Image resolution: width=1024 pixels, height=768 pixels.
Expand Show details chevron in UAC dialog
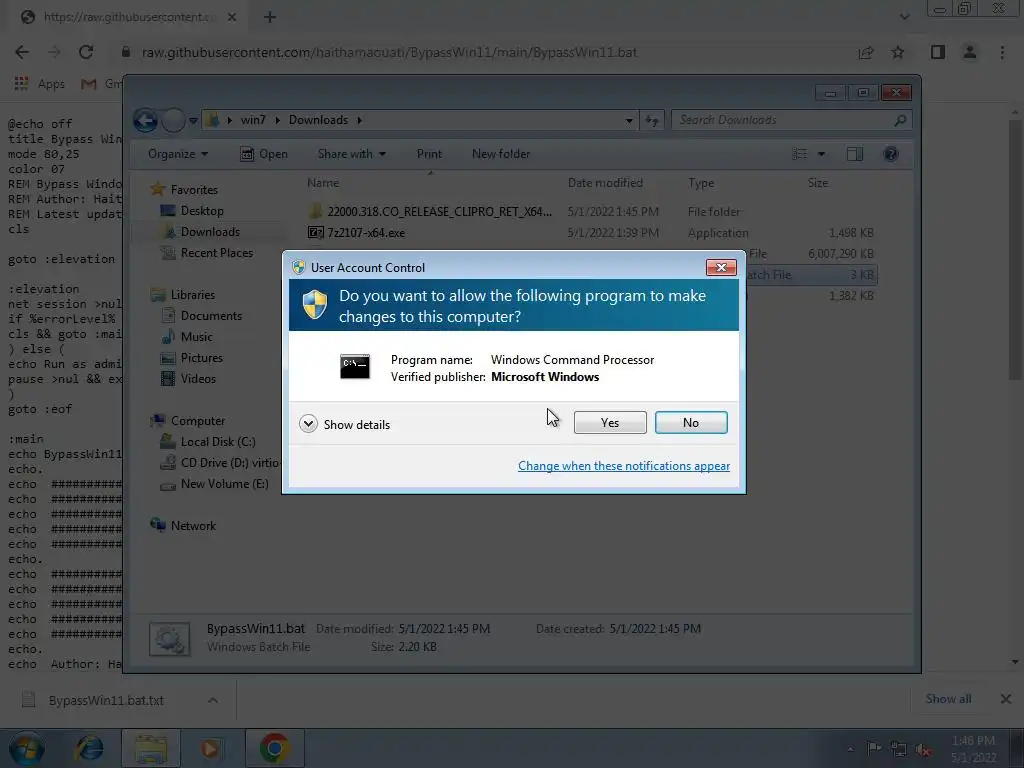[x=308, y=424]
